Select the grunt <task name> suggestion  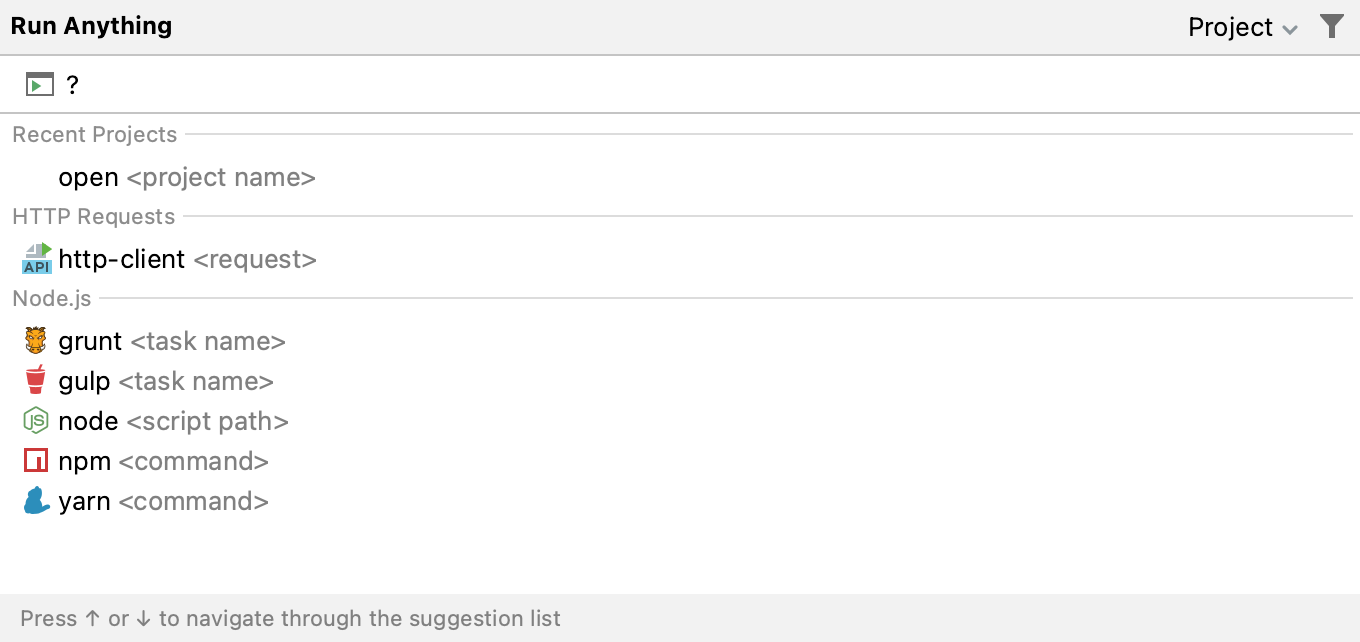coord(170,340)
